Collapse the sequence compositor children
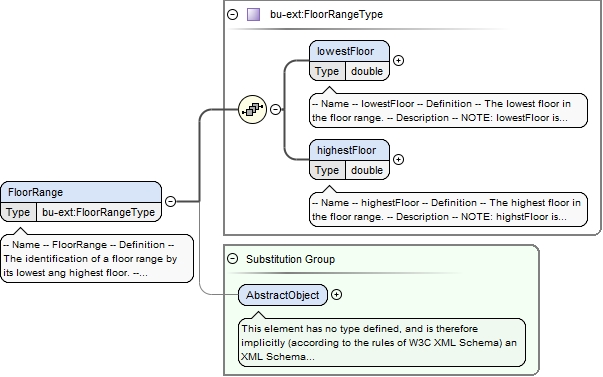The image size is (603, 377). point(275,110)
